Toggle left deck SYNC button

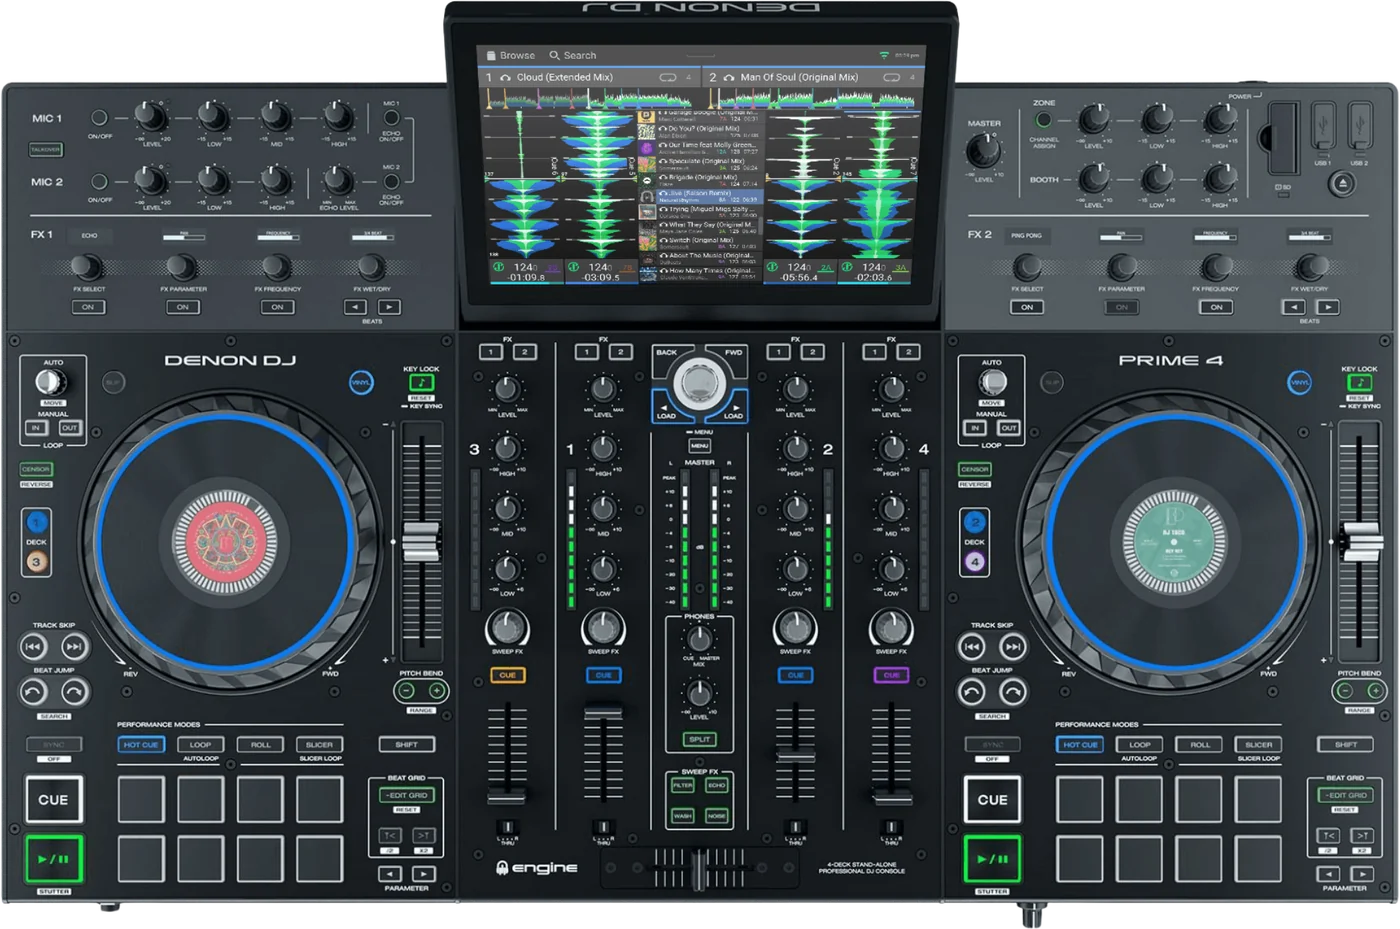tap(53, 744)
